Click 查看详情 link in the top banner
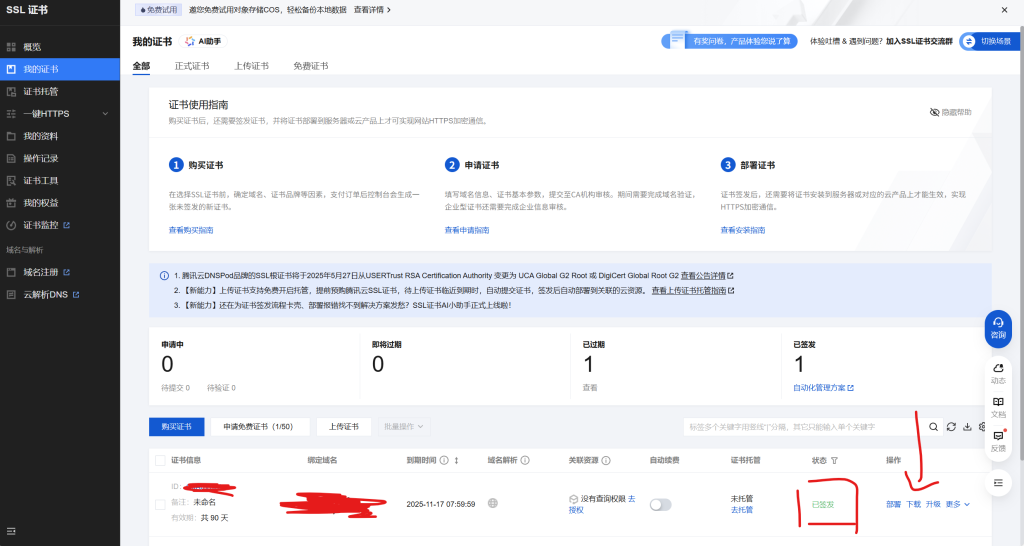 tap(372, 10)
